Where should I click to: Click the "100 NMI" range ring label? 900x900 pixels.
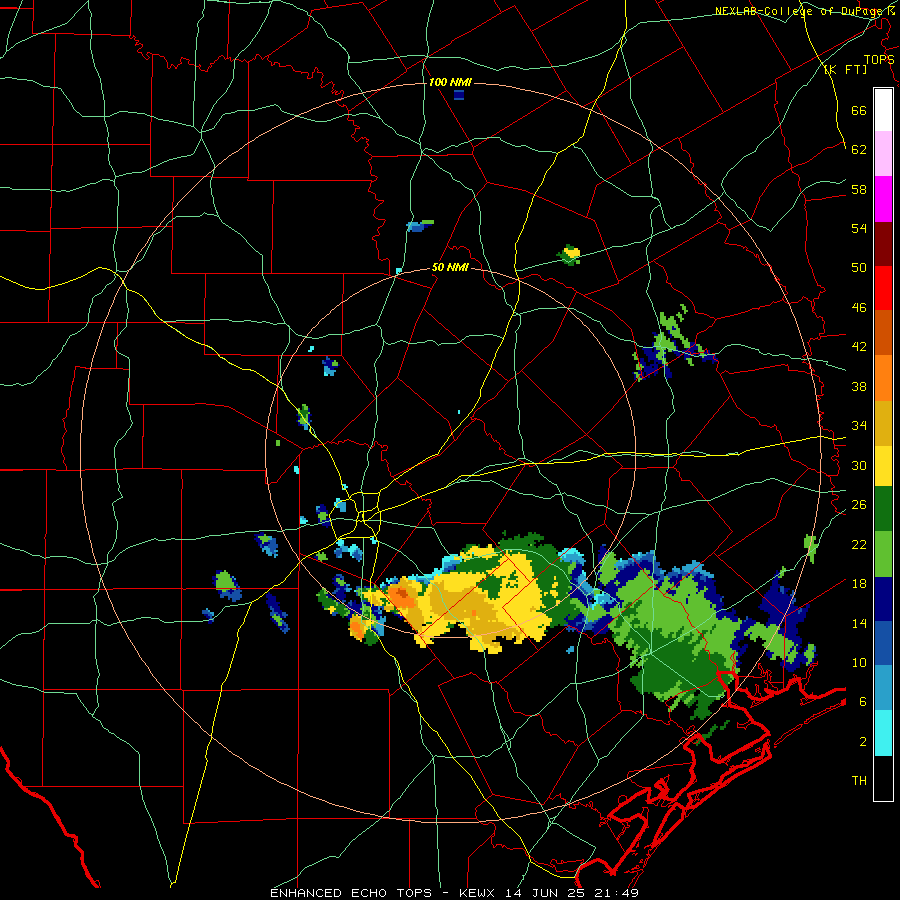450,83
